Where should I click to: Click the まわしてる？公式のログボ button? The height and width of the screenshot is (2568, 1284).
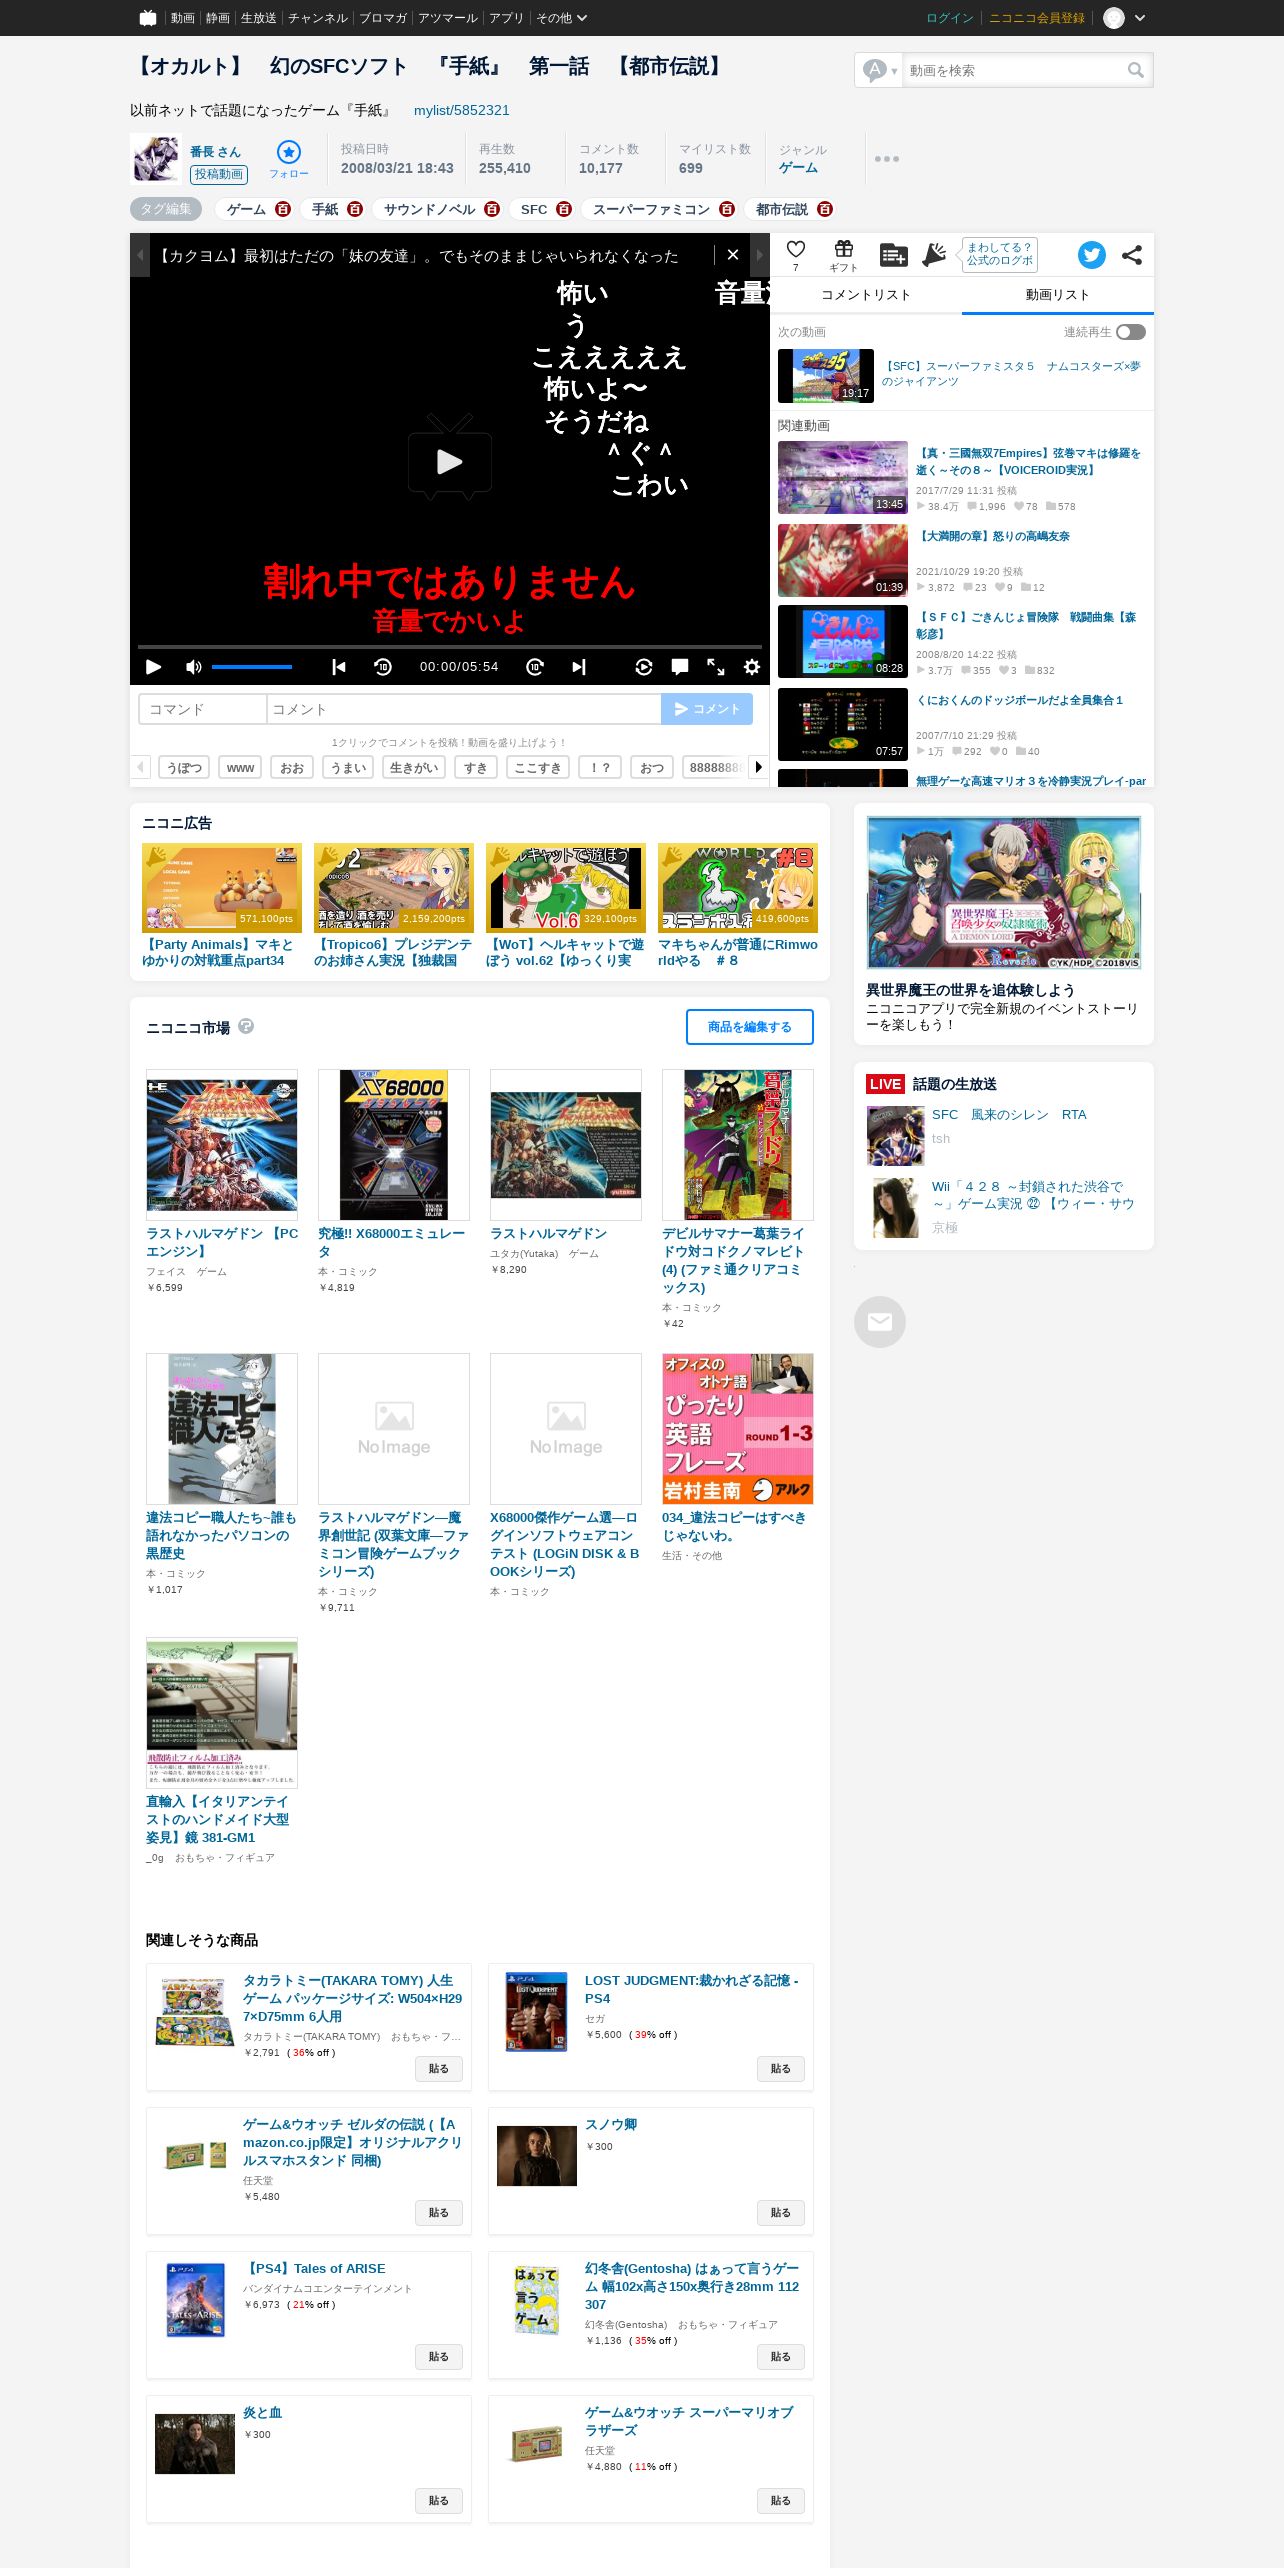pyautogui.click(x=999, y=254)
